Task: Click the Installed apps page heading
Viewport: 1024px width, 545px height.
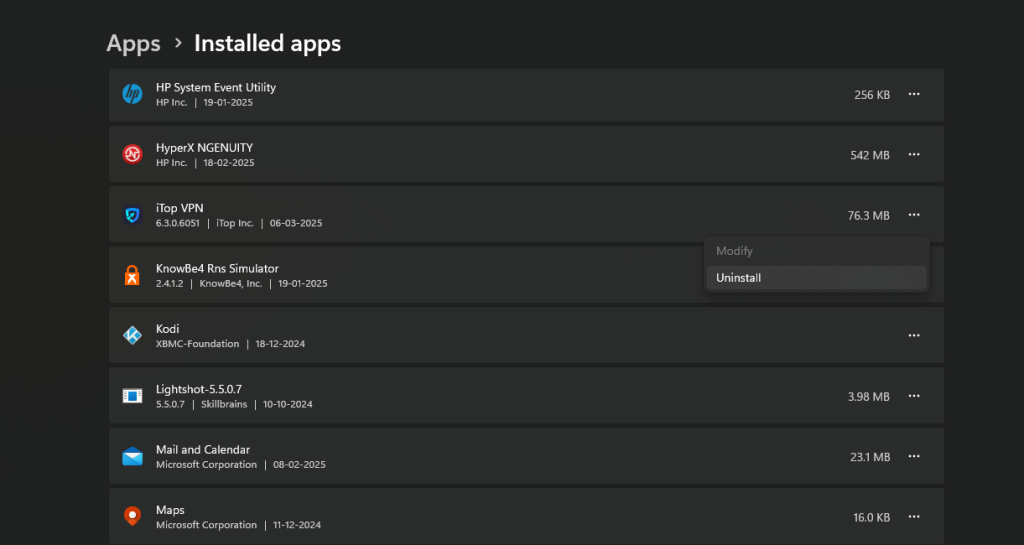Action: (x=267, y=44)
